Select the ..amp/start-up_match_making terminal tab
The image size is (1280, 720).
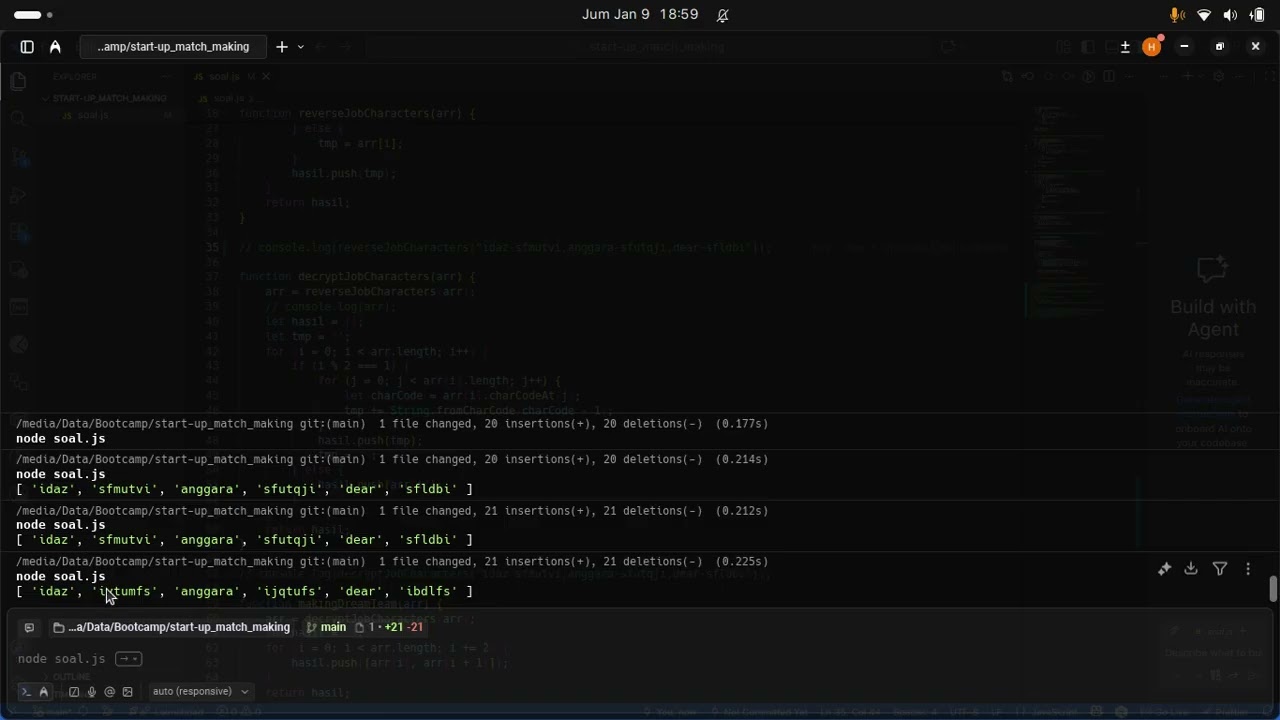(172, 47)
